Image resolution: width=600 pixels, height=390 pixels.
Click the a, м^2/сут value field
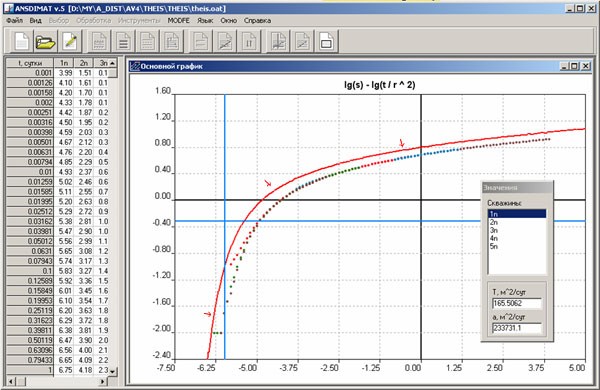coord(517,328)
